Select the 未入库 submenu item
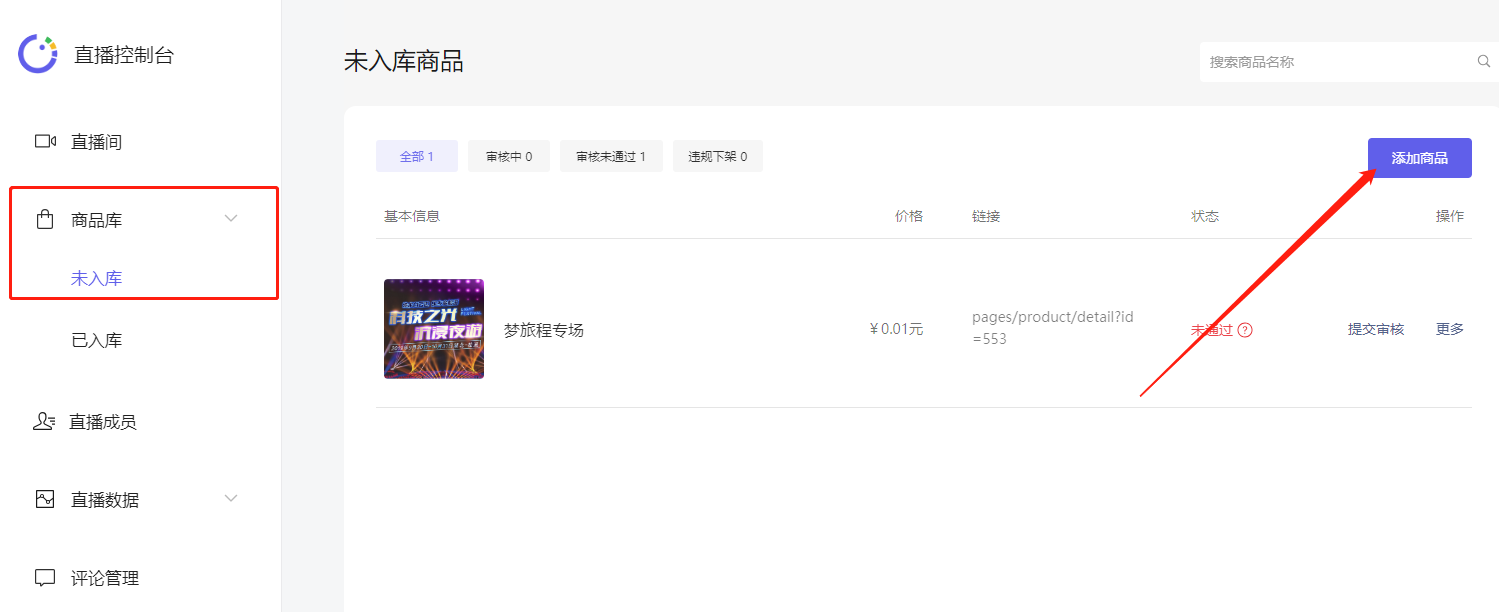 pos(96,278)
